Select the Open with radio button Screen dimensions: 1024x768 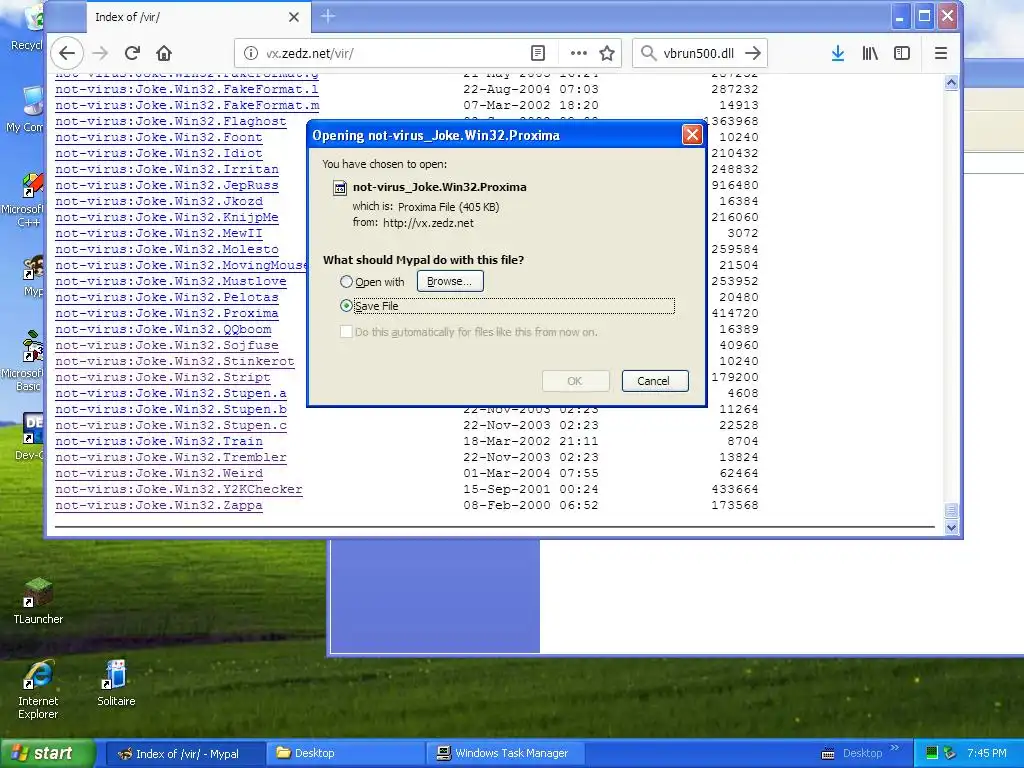pyautogui.click(x=346, y=281)
